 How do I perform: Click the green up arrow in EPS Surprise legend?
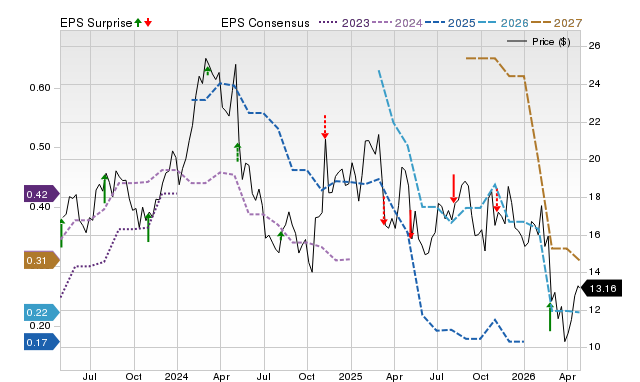click(x=138, y=22)
